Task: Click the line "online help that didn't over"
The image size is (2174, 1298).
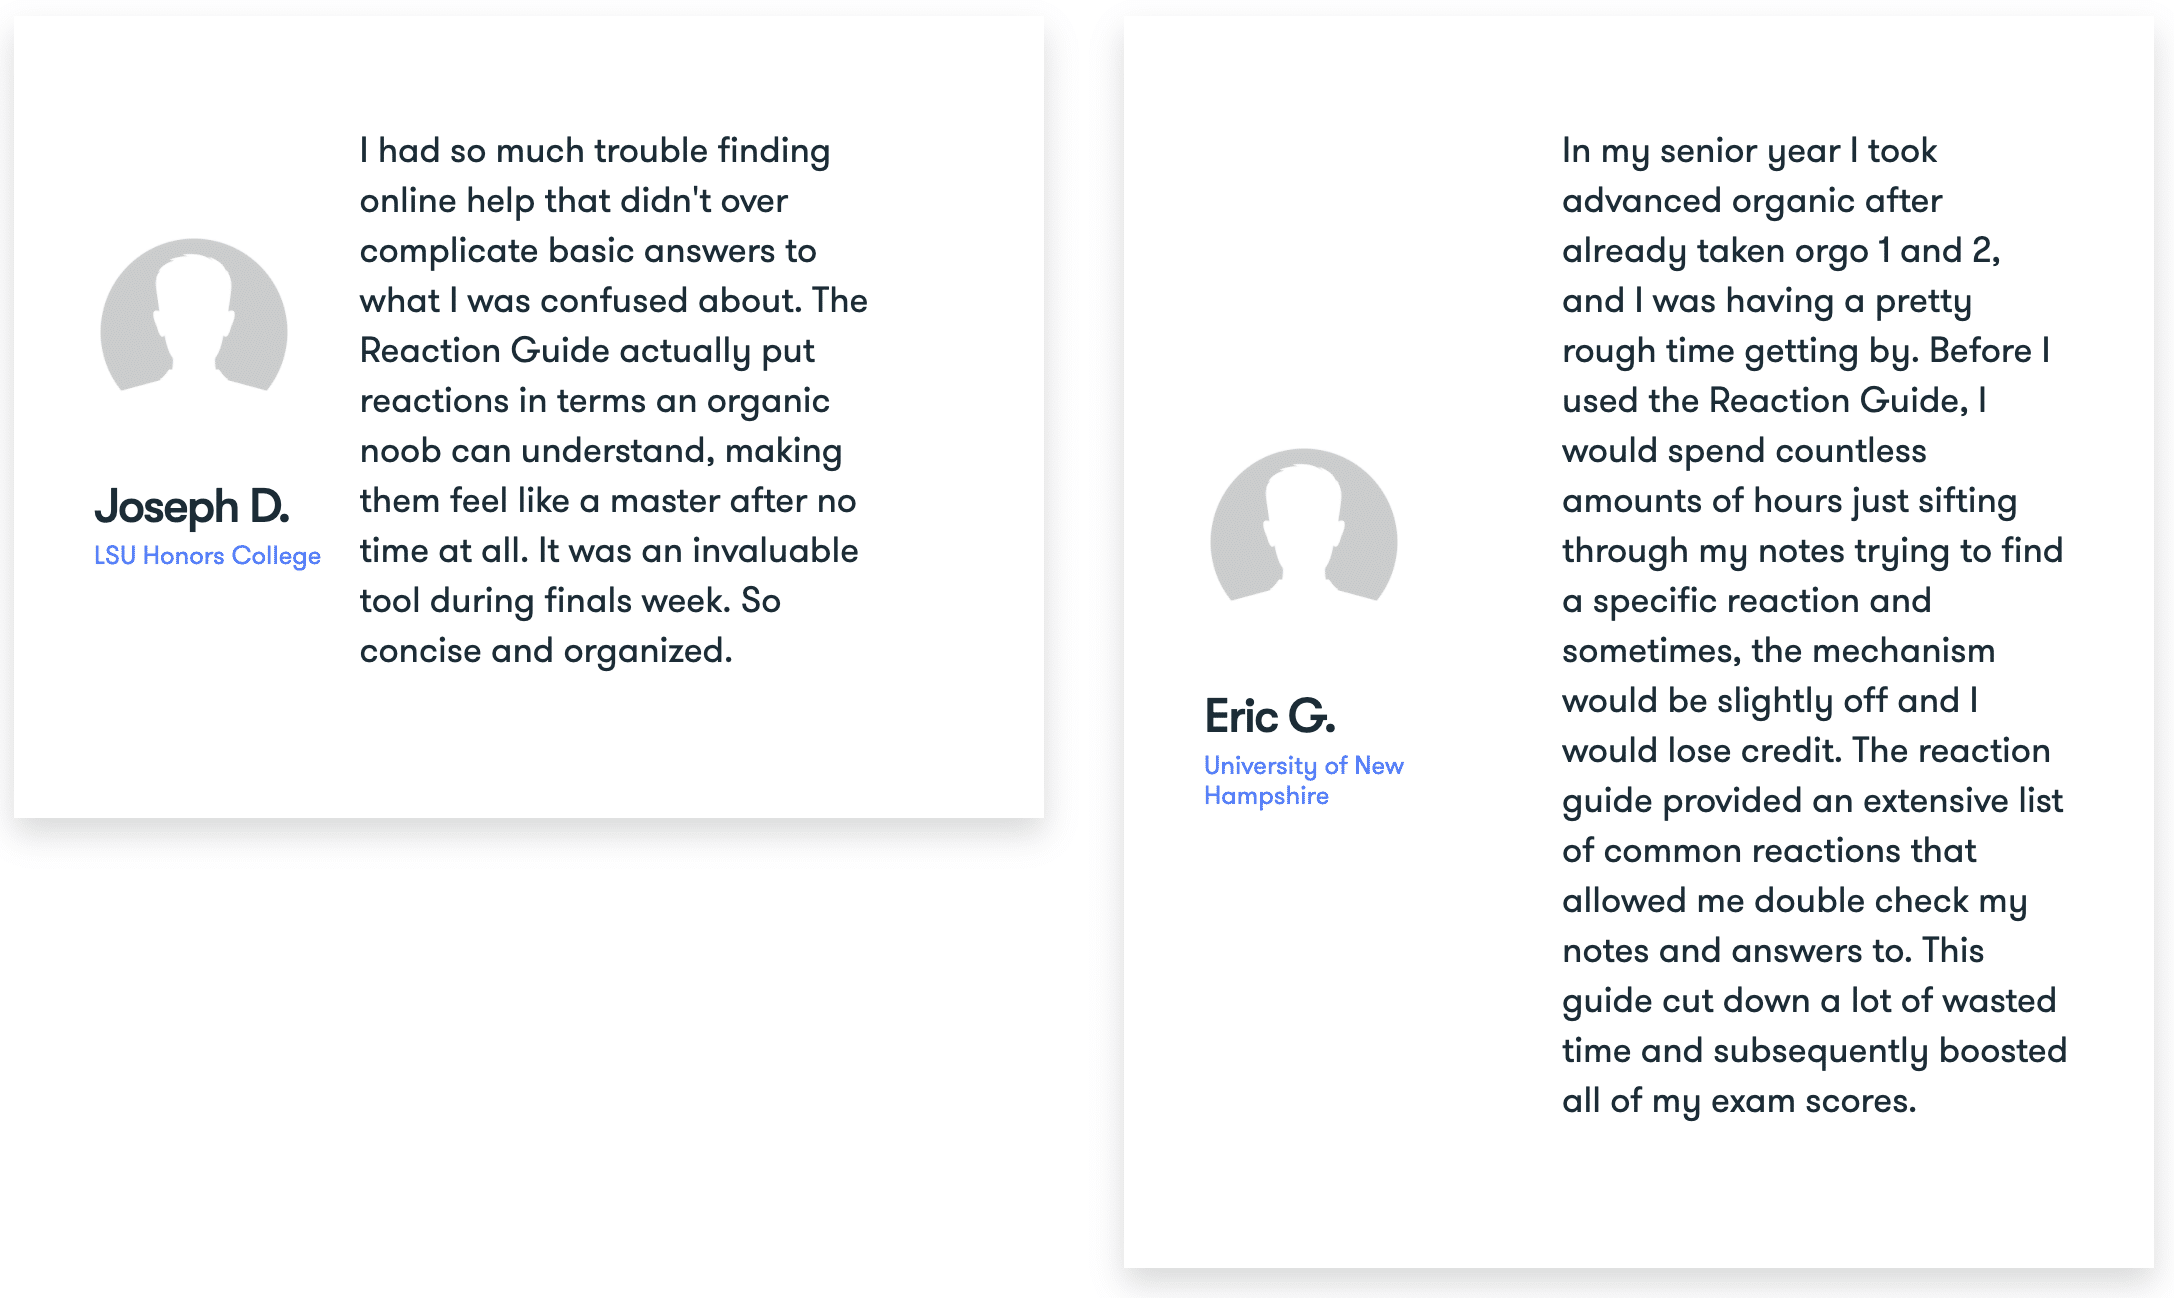Action: click(x=574, y=201)
